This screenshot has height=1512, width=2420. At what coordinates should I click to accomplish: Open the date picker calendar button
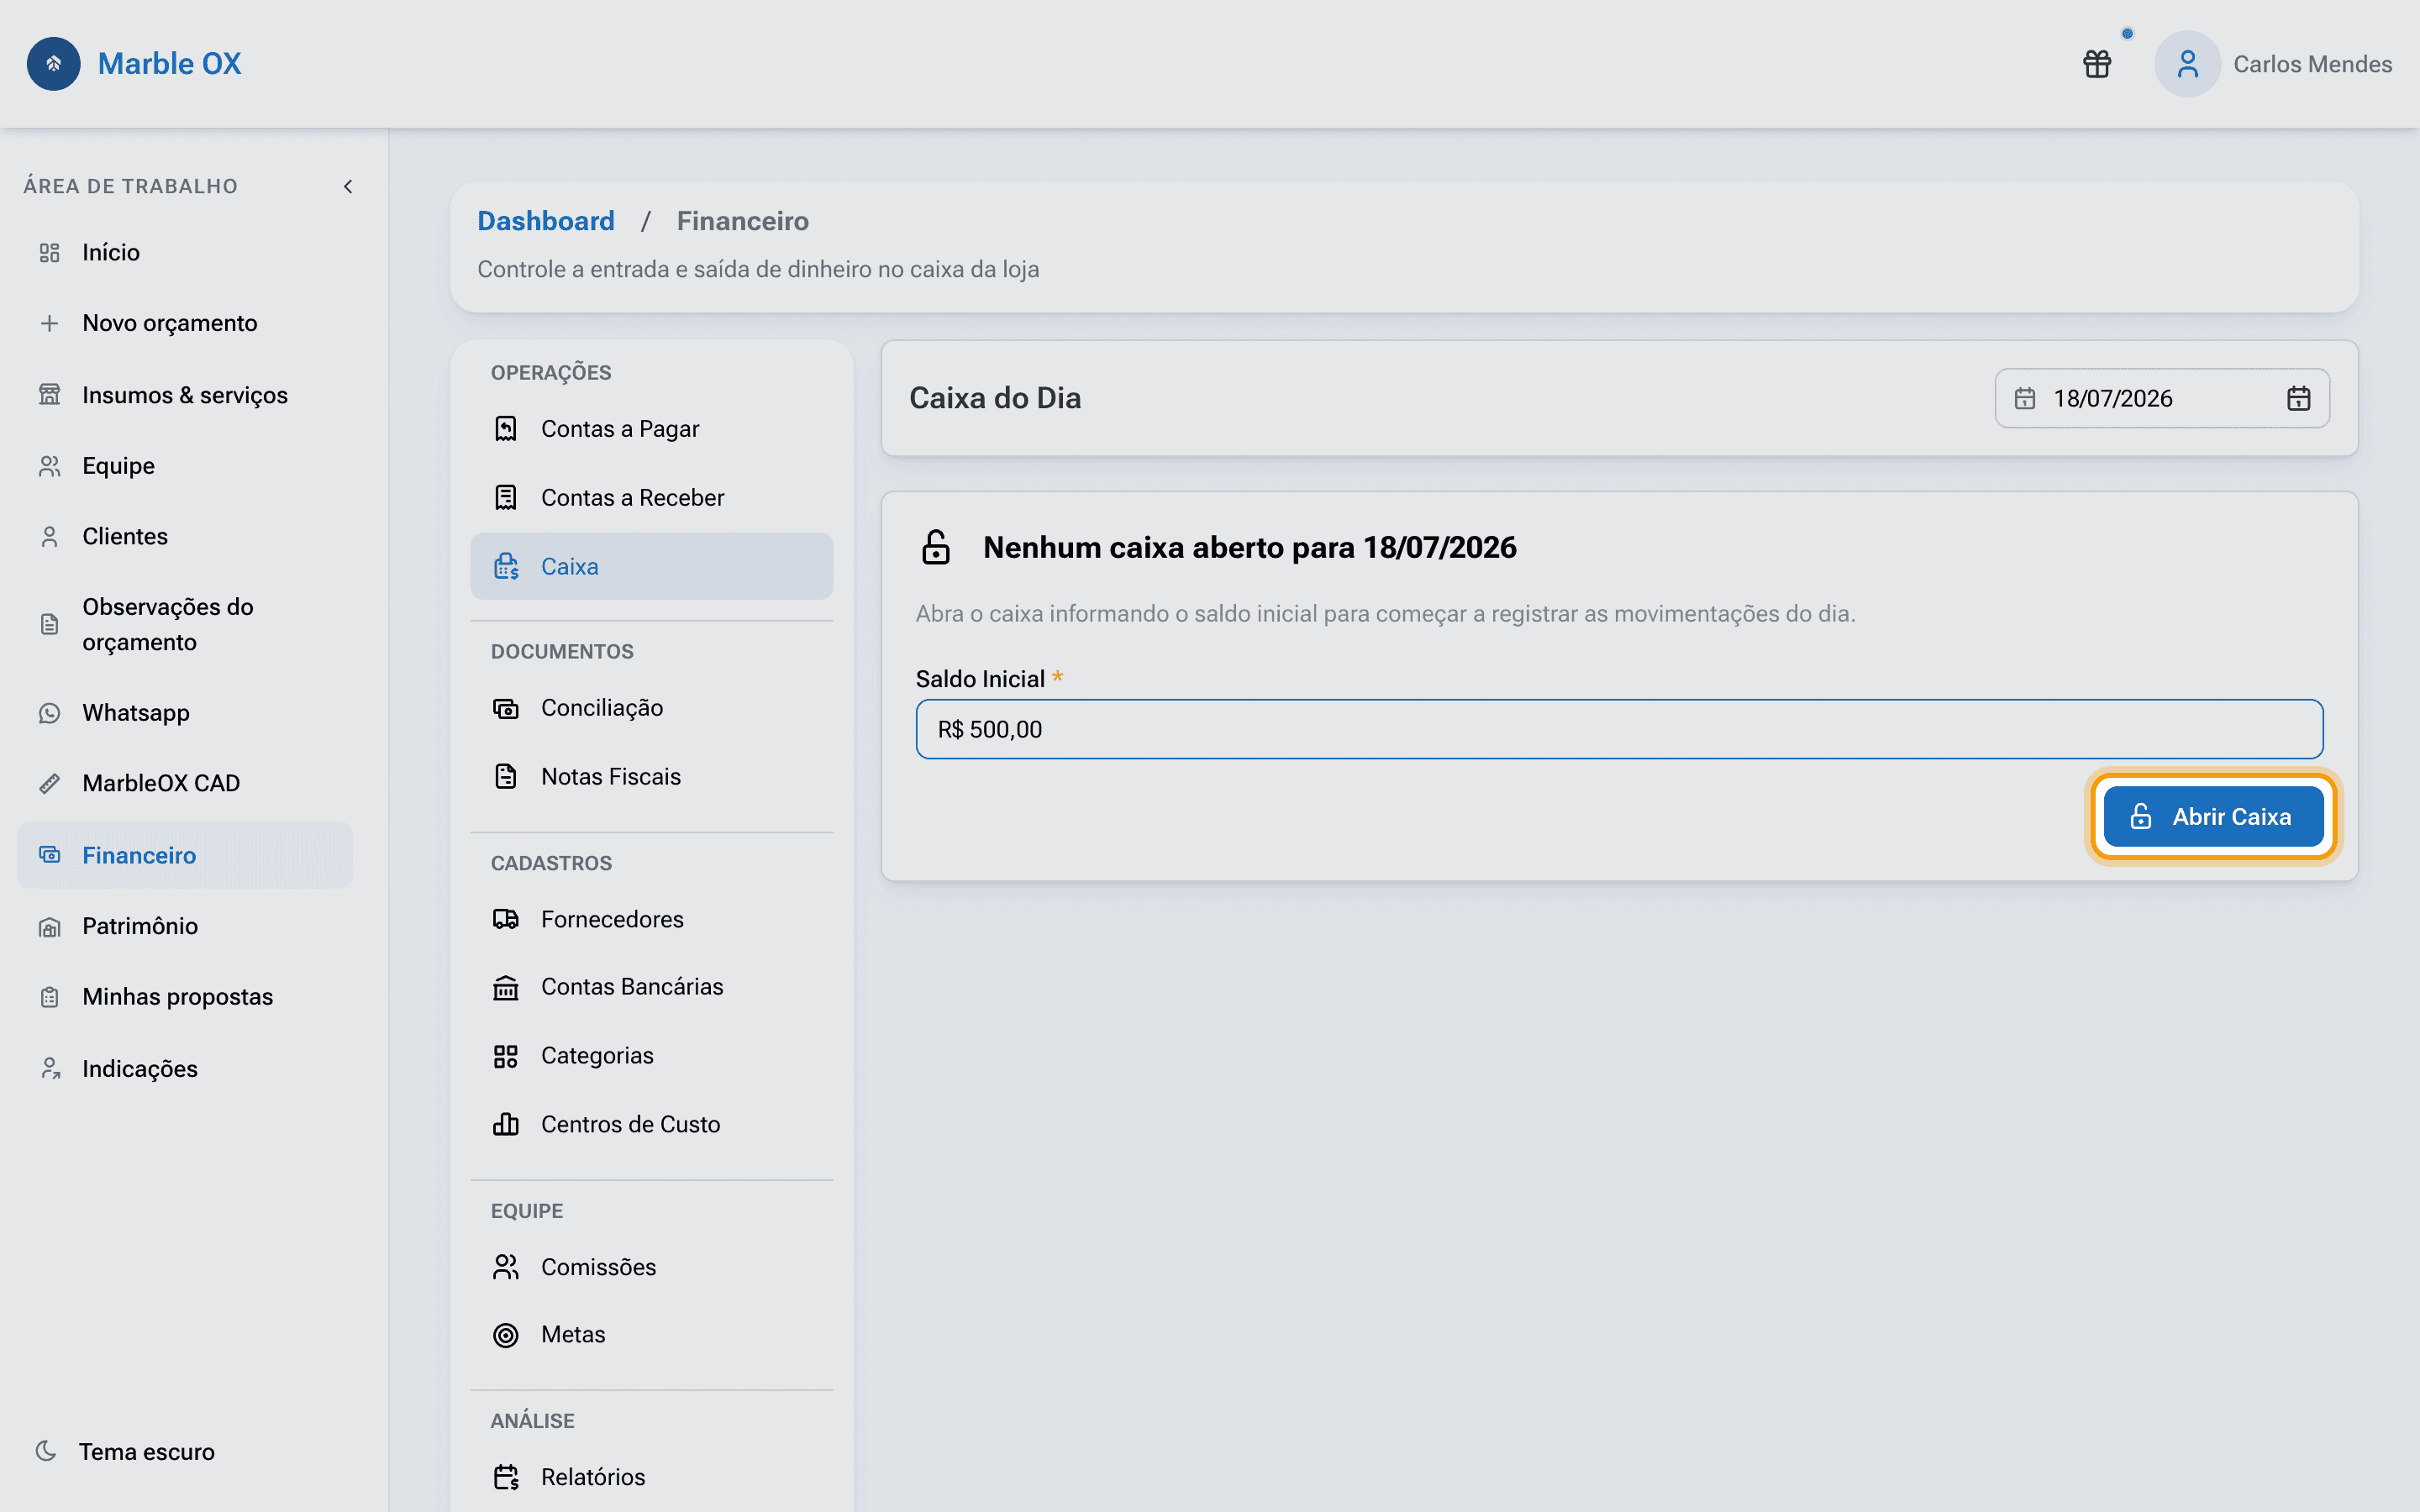click(x=2299, y=398)
